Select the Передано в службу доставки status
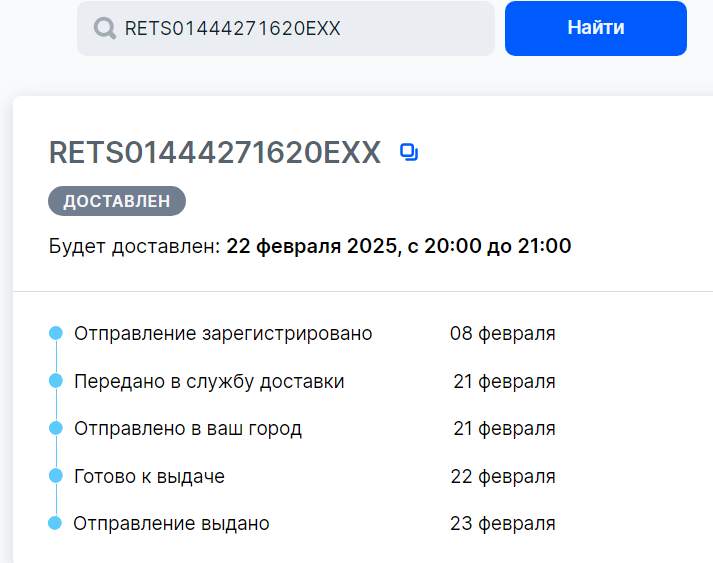713x563 pixels. point(209,381)
